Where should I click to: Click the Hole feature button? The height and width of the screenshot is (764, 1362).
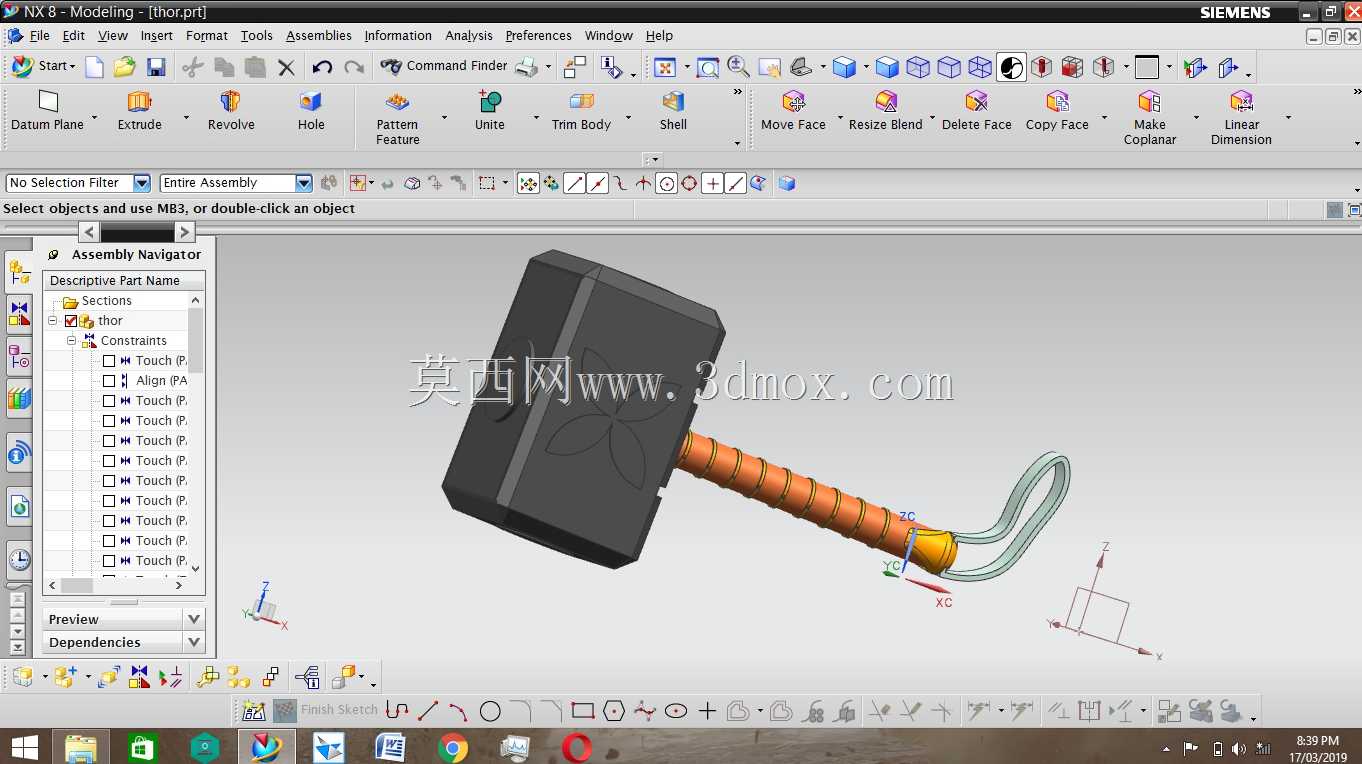(311, 111)
